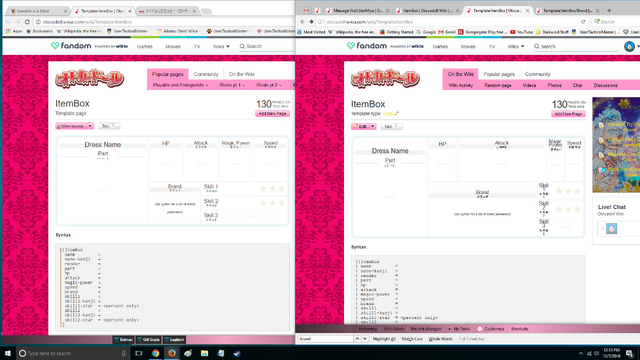Image resolution: width=640 pixels, height=360 pixels.
Task: Open Bookmarks star folder in Chrome bar
Action: [39, 31]
